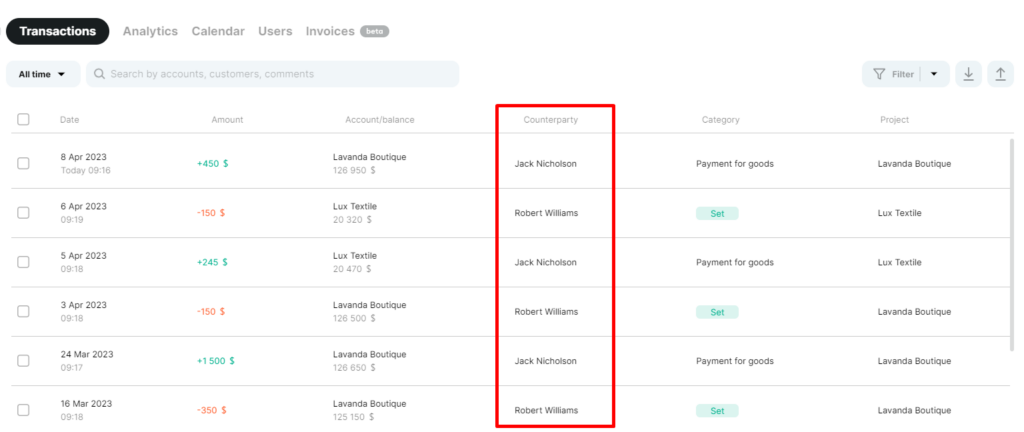Click the download arrow icon
Image resolution: width=1024 pixels, height=432 pixels.
(x=968, y=74)
